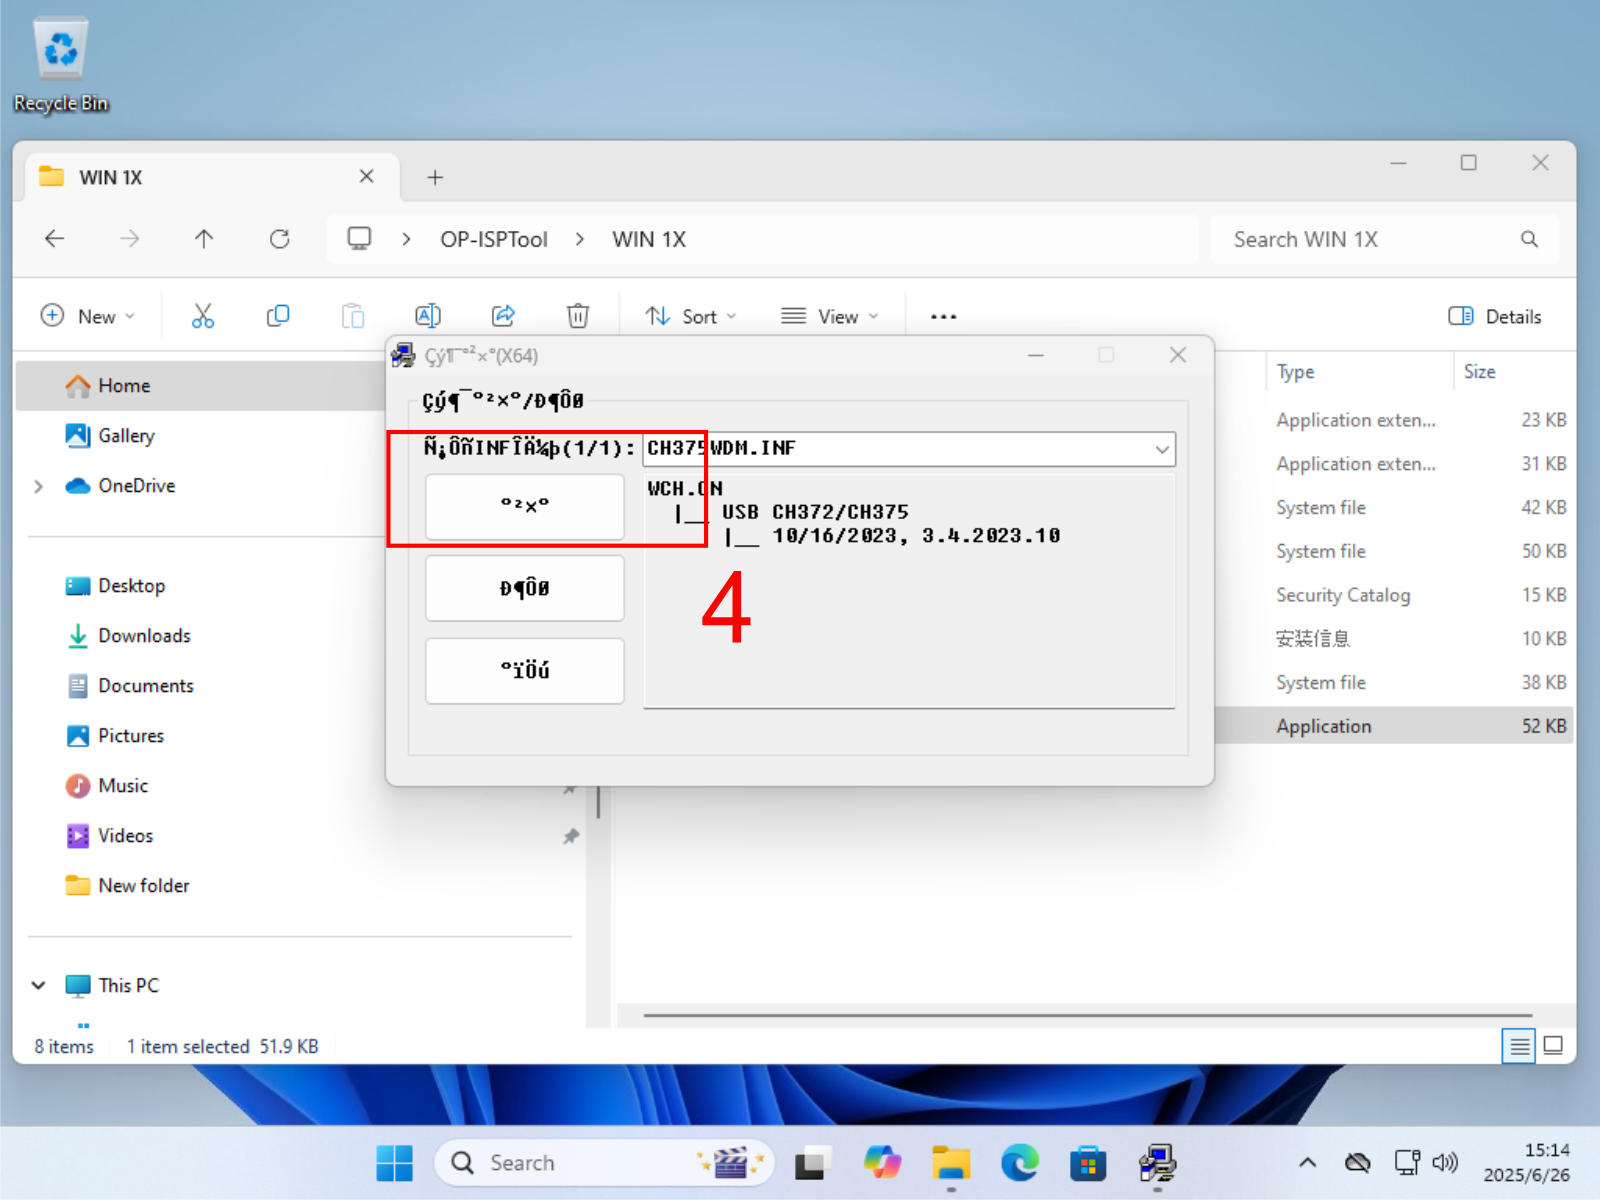Open Microsoft Edge from the taskbar
The height and width of the screenshot is (1200, 1600).
(1019, 1163)
